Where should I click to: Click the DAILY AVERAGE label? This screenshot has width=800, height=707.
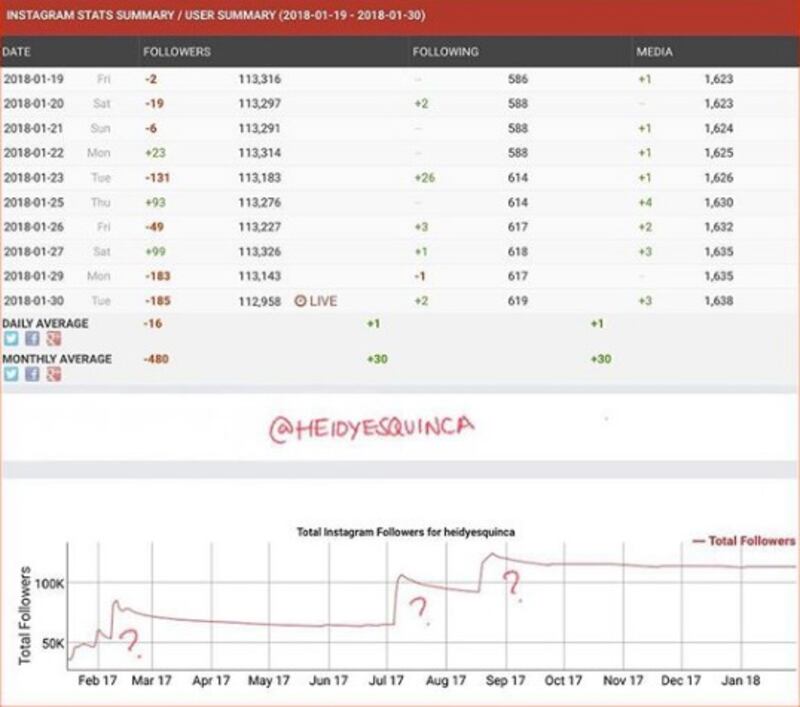click(45, 323)
